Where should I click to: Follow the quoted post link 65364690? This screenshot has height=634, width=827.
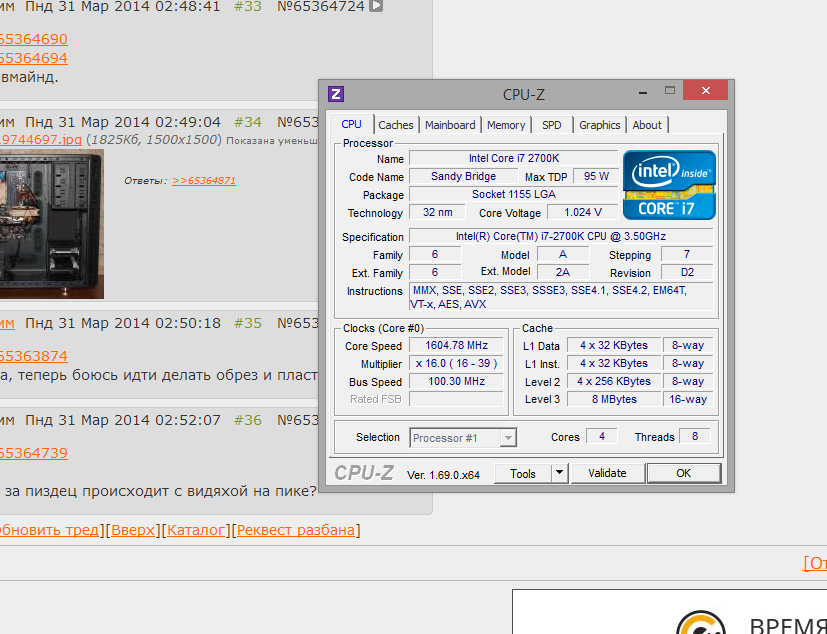point(34,39)
